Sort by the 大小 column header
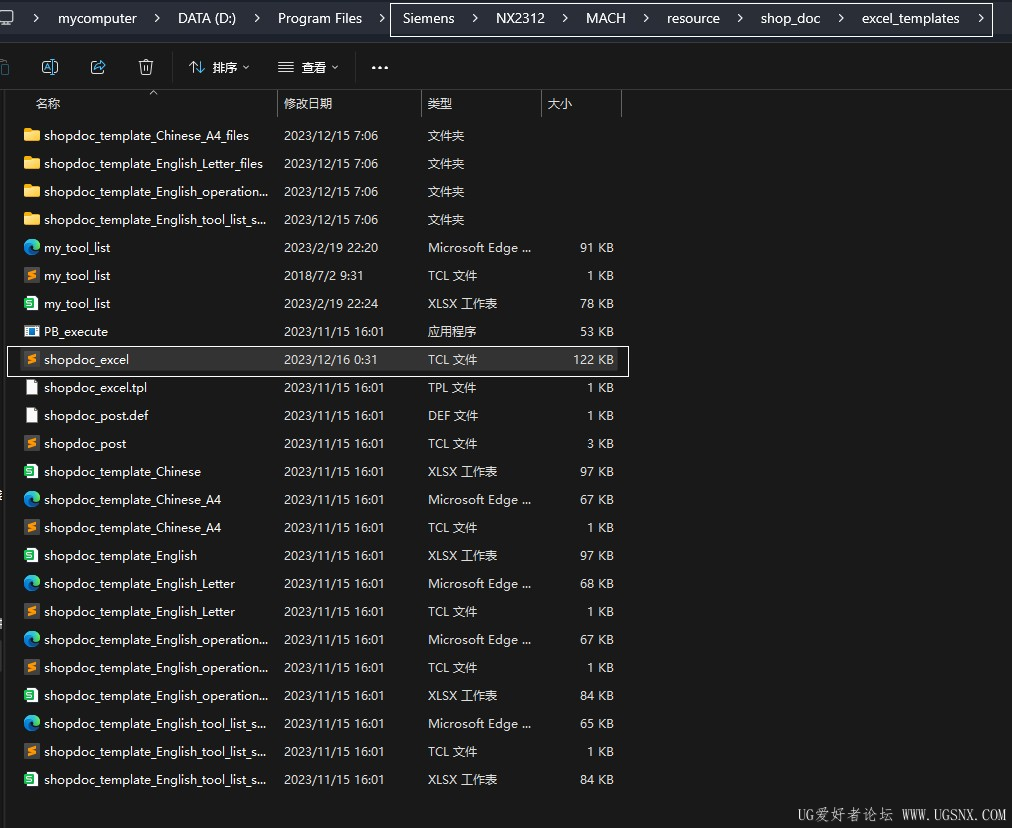Image resolution: width=1012 pixels, height=828 pixels. tap(560, 103)
